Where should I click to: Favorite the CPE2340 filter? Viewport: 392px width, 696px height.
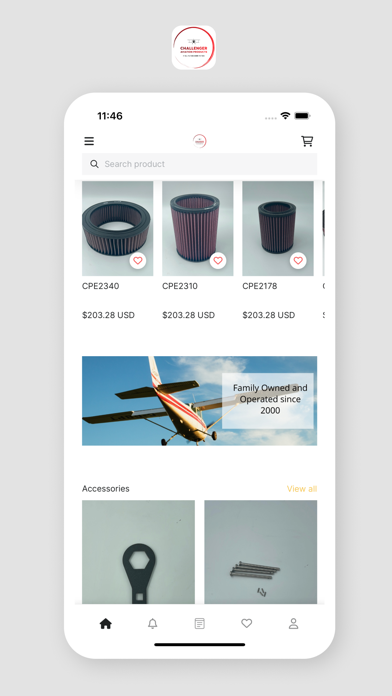[138, 261]
